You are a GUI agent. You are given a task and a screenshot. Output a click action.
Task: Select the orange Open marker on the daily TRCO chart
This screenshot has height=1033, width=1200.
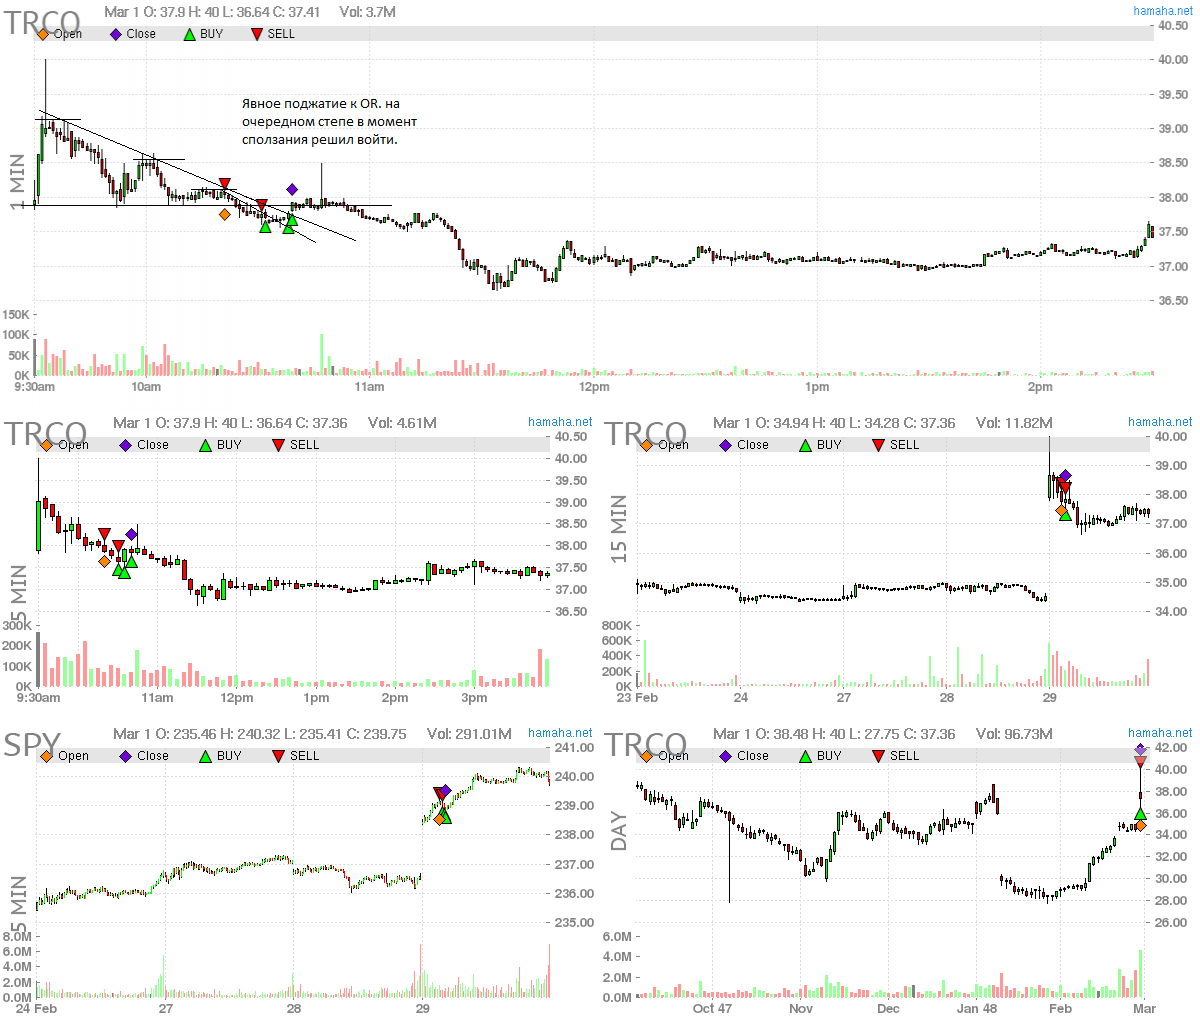1141,826
